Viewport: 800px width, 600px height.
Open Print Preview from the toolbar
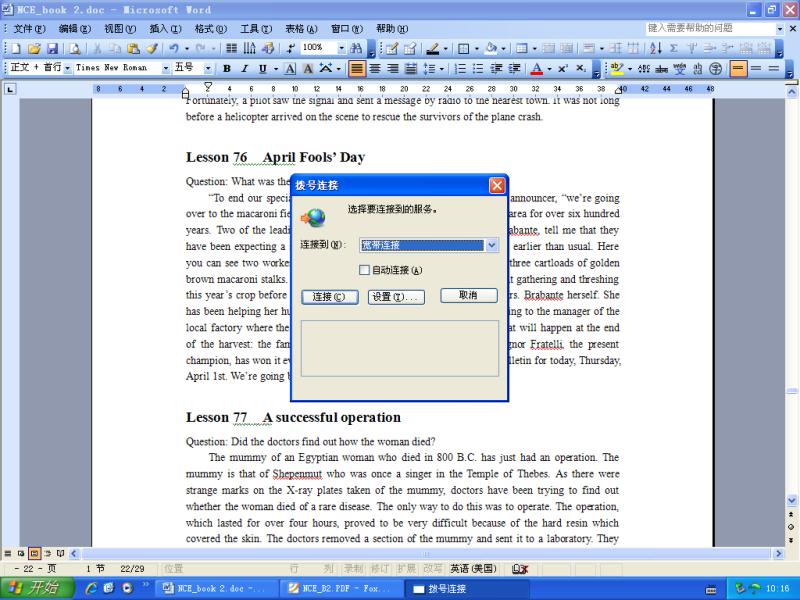pos(75,48)
